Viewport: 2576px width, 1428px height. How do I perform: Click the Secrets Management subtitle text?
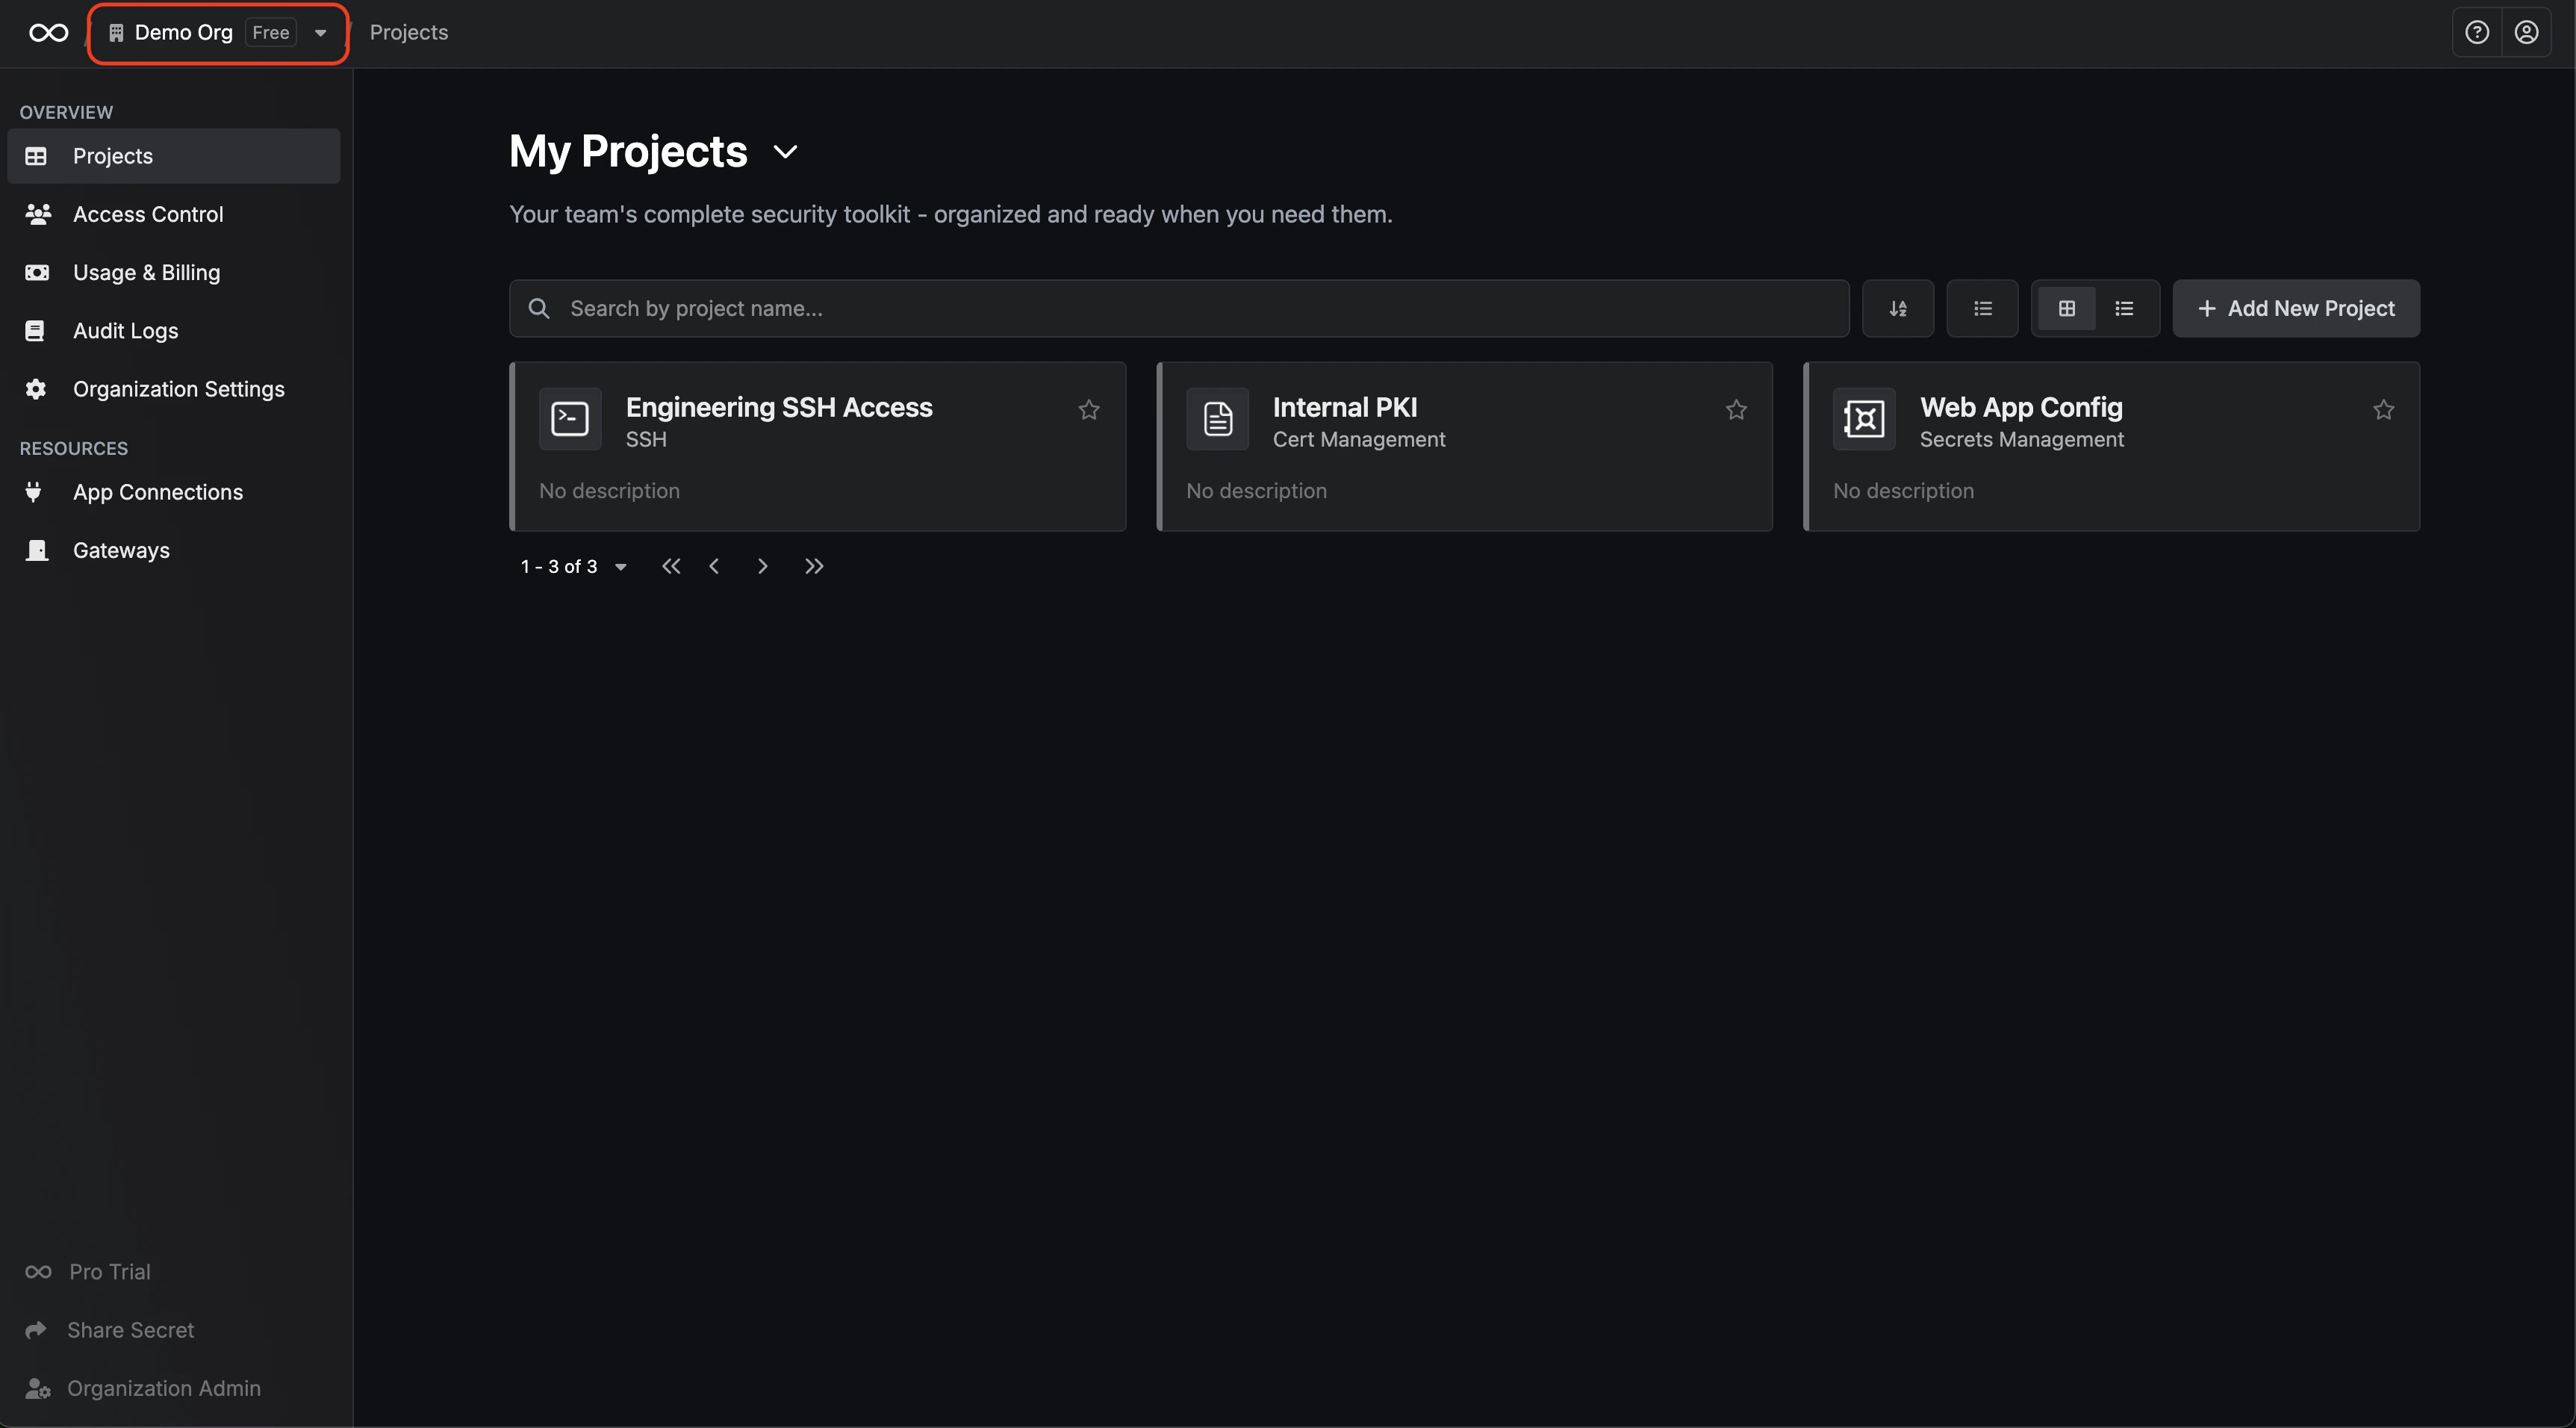[x=2021, y=439]
